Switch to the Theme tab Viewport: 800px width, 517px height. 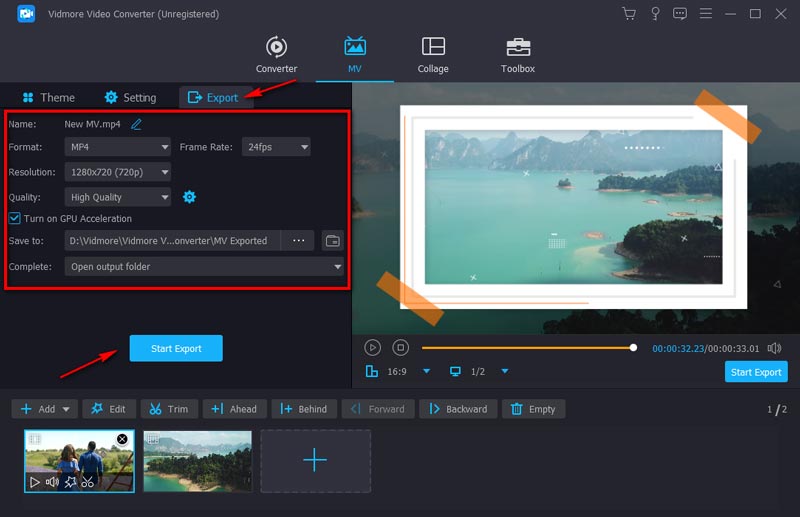(x=48, y=97)
